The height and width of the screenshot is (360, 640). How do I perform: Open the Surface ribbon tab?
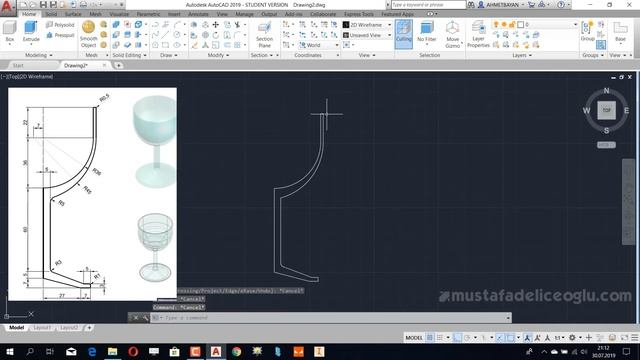[x=73, y=14]
